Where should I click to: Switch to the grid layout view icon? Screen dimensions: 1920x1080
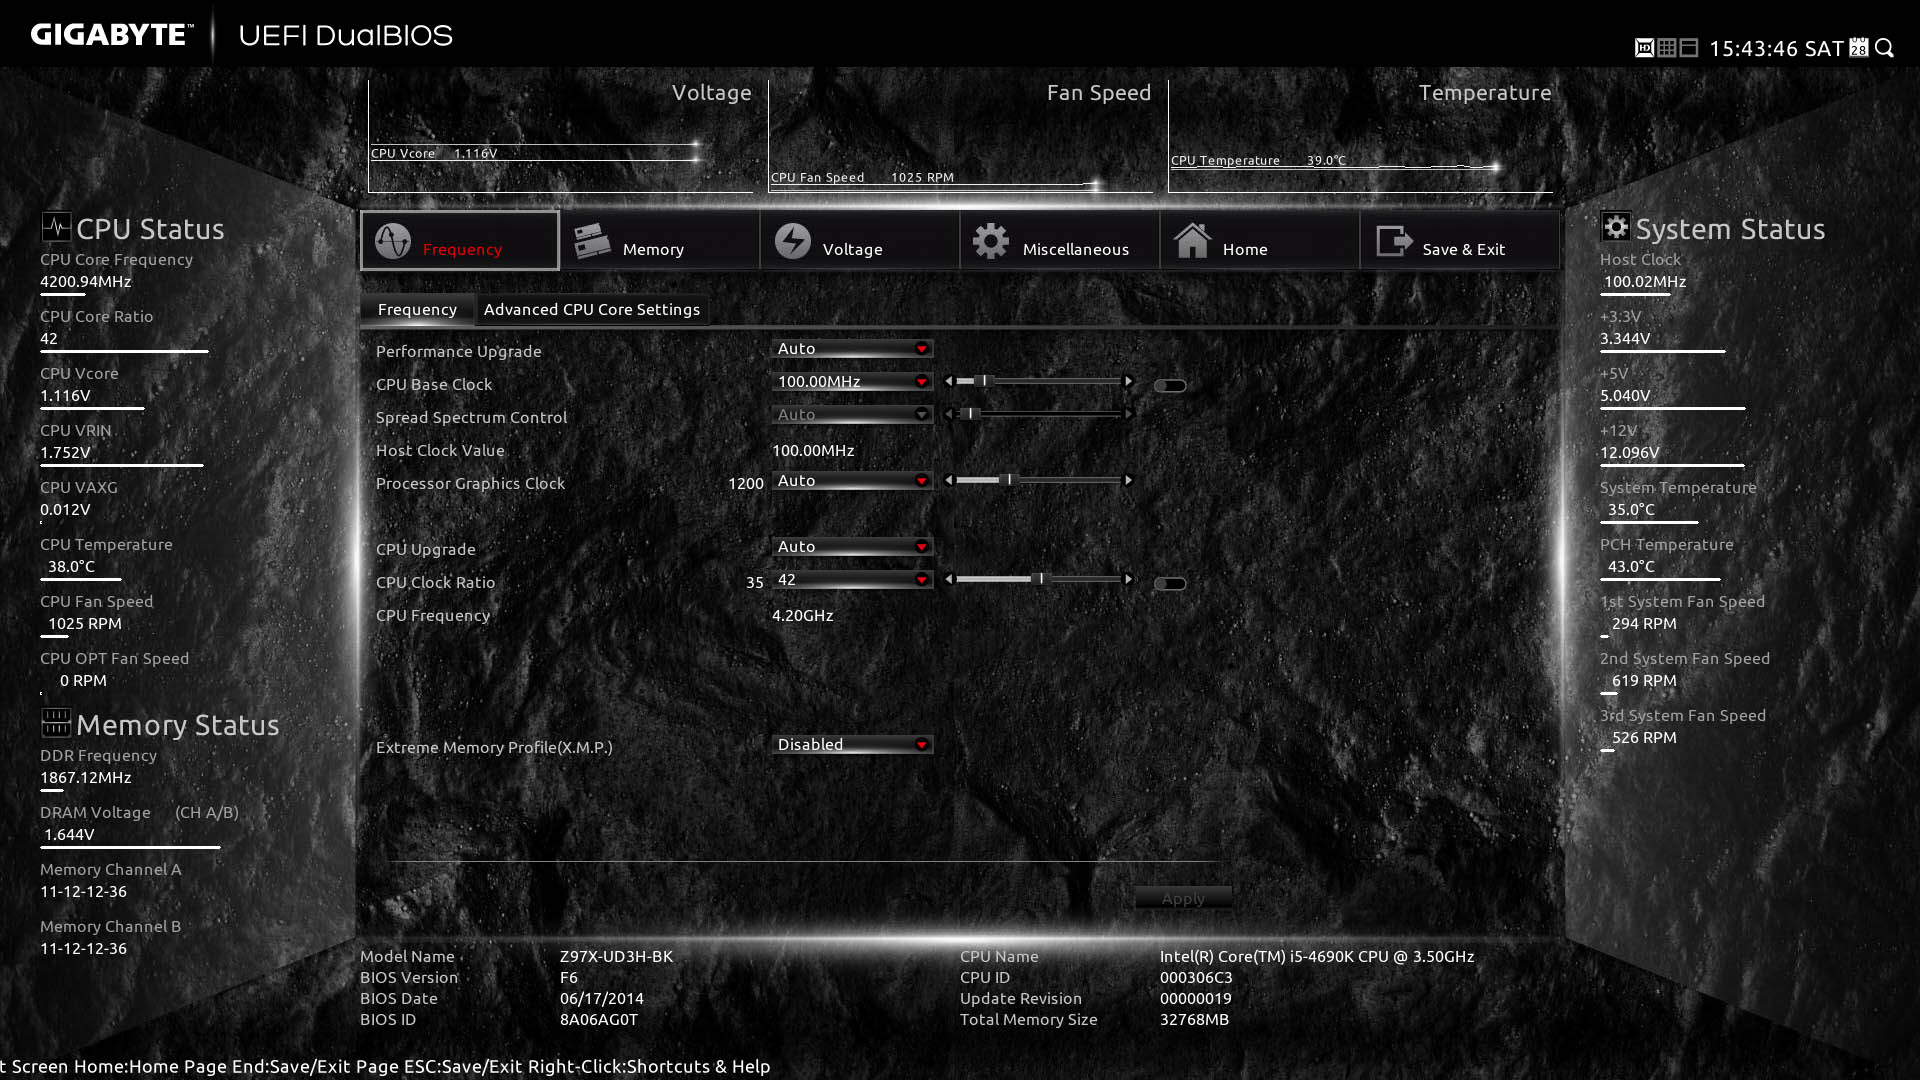1667,48
